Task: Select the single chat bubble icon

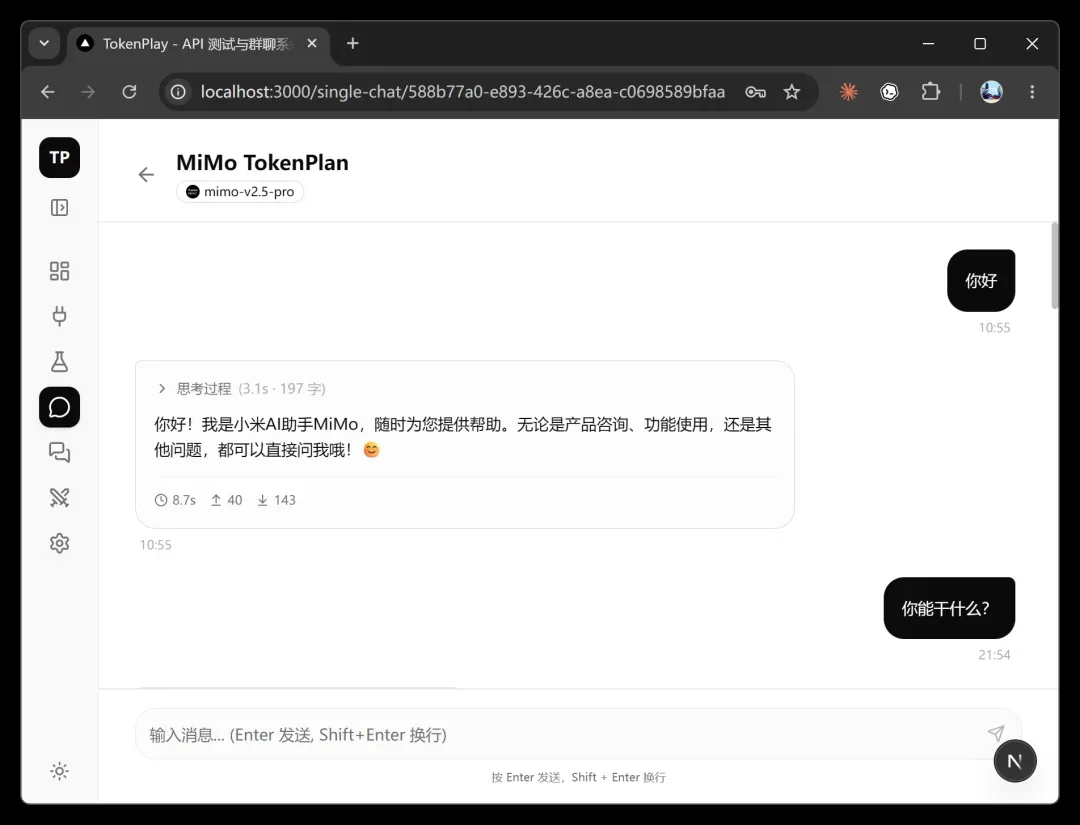Action: coord(59,407)
